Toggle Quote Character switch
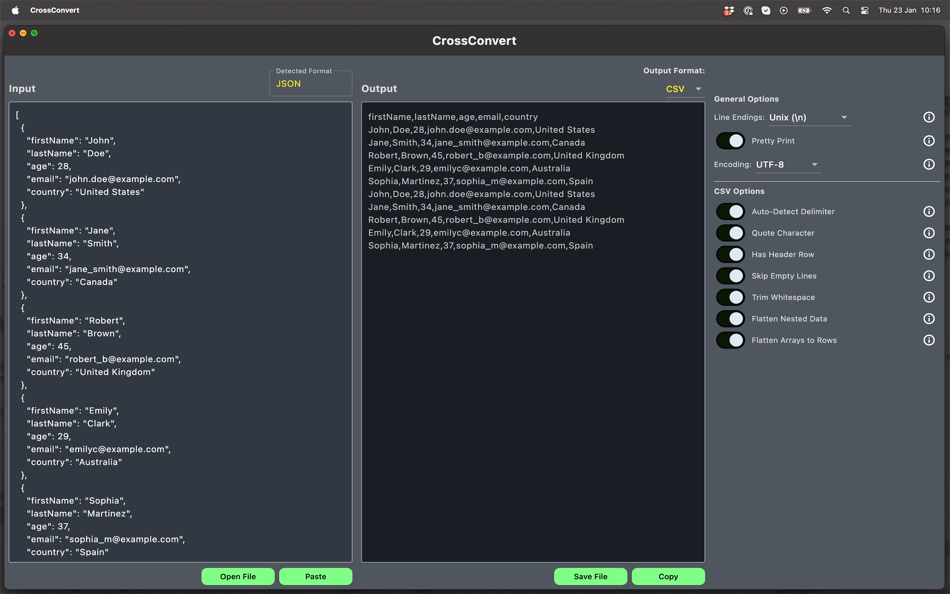 (x=730, y=233)
